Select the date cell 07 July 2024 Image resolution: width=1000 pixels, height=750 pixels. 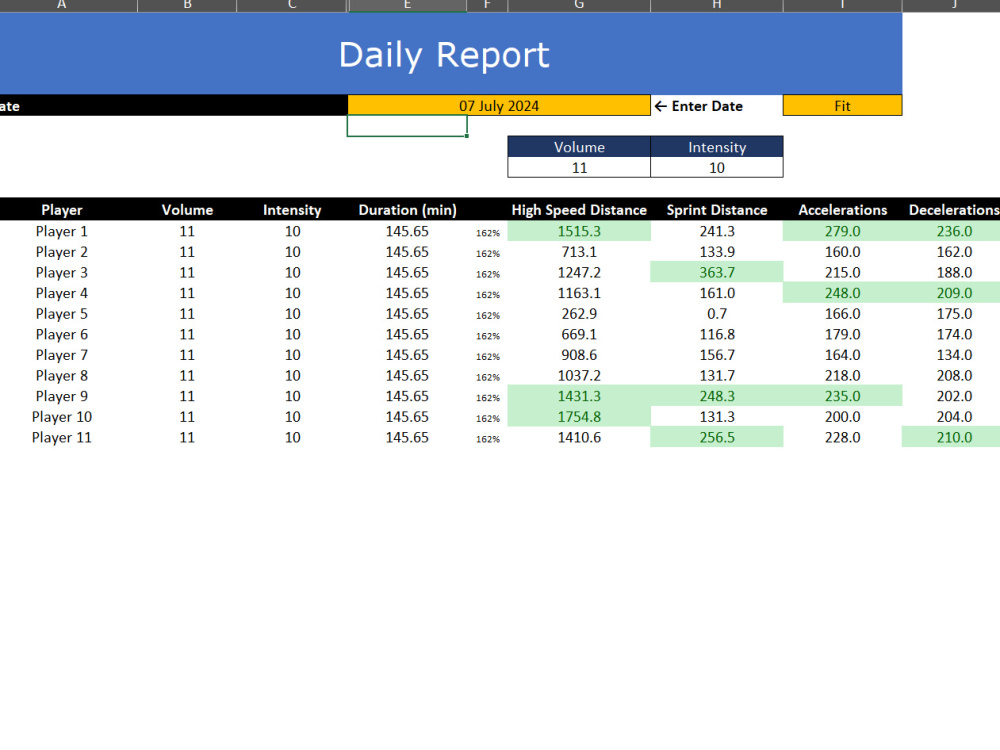pos(499,106)
